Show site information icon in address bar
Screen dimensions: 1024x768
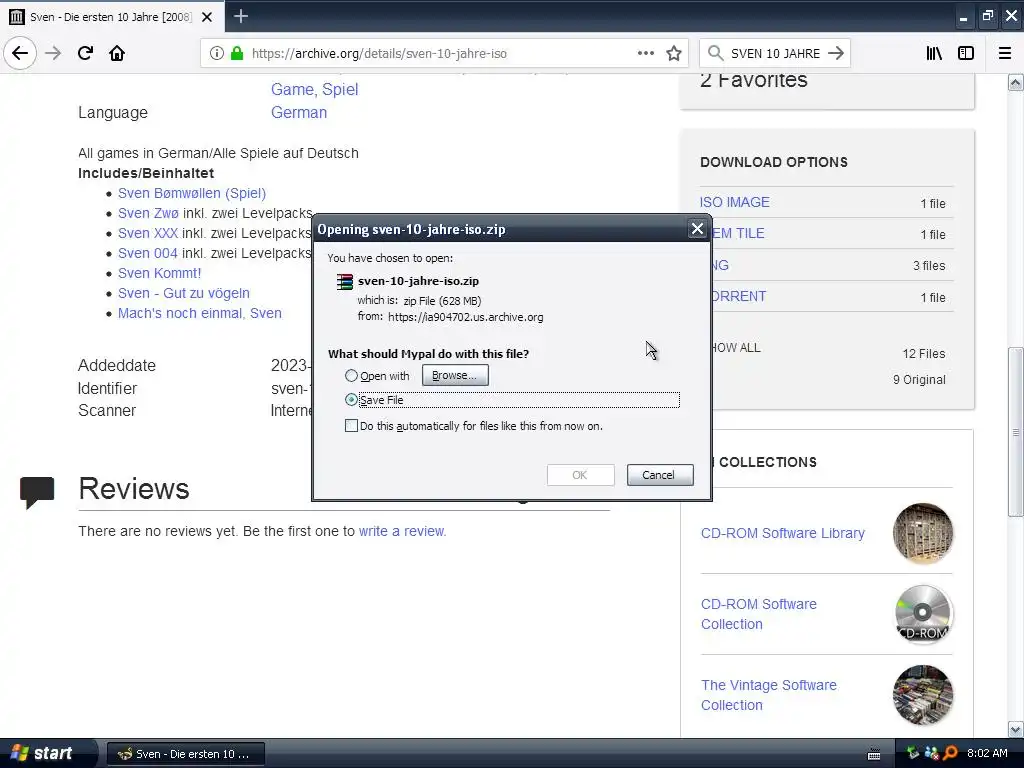point(216,53)
